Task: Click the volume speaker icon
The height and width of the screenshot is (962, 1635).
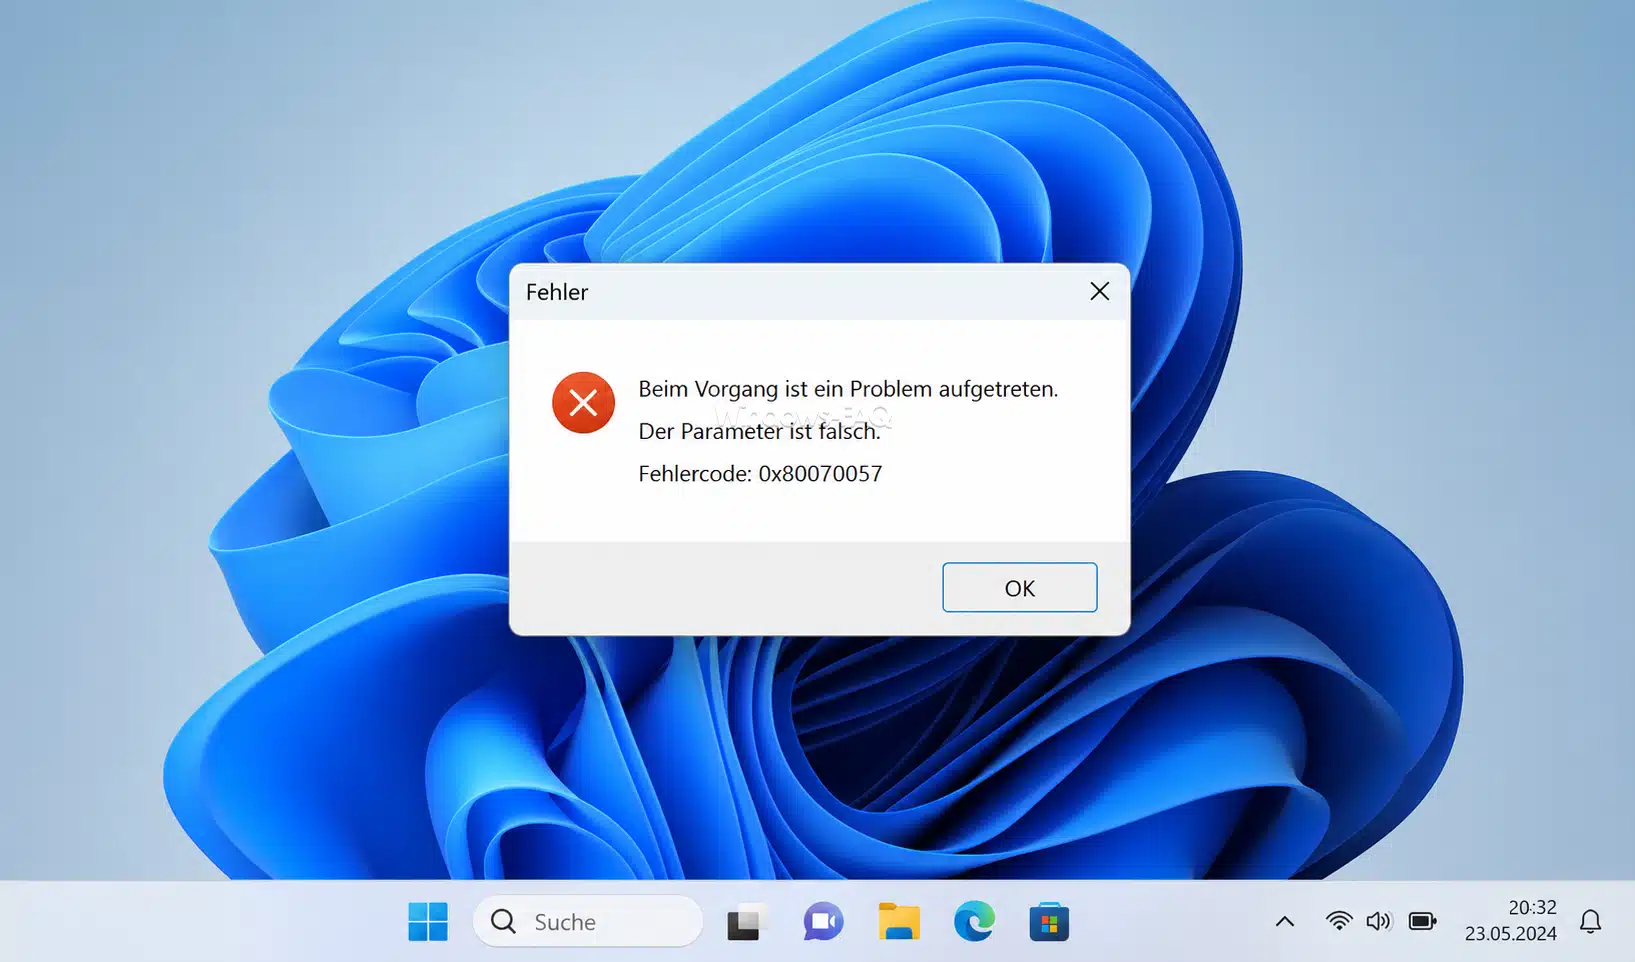Action: pos(1378,921)
